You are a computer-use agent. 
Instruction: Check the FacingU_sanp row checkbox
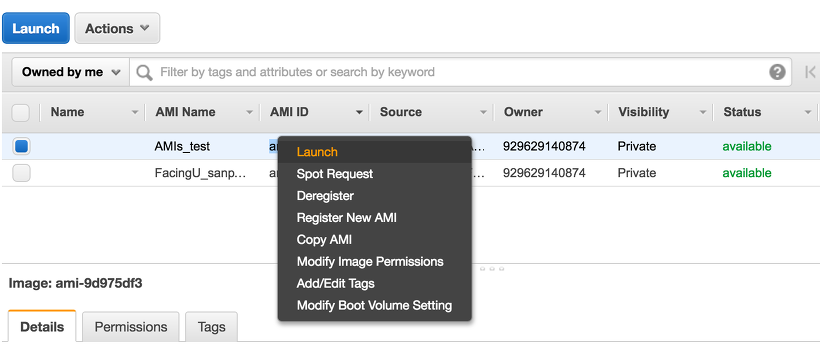pyautogui.click(x=21, y=173)
